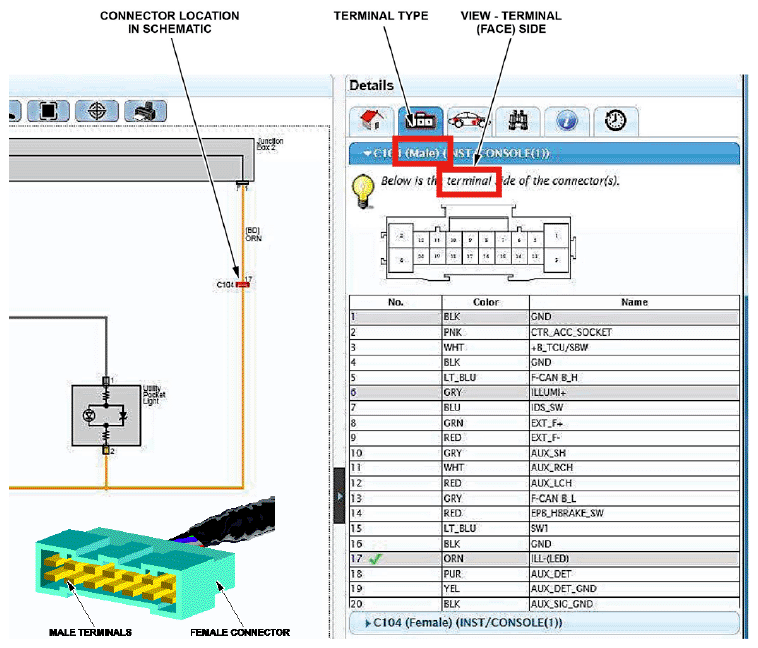Select the SW1 row
Viewport: 758px width, 648px height.
544,529
